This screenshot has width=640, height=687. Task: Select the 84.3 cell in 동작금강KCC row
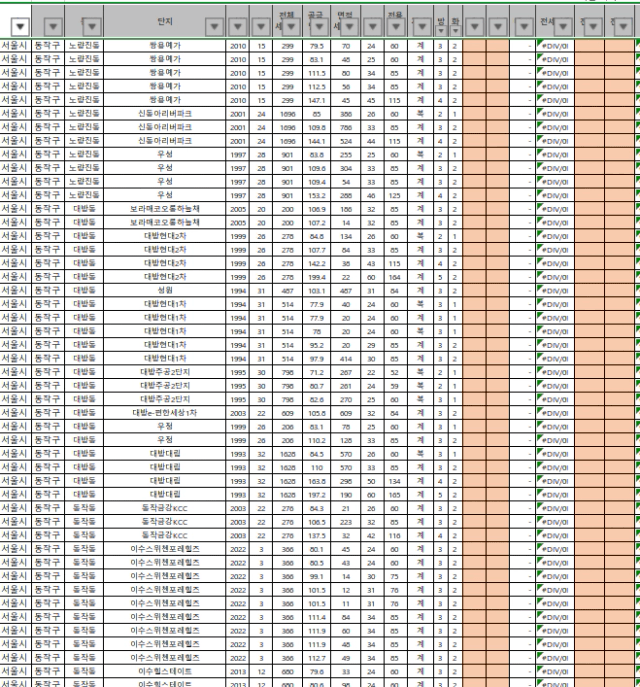coord(316,508)
